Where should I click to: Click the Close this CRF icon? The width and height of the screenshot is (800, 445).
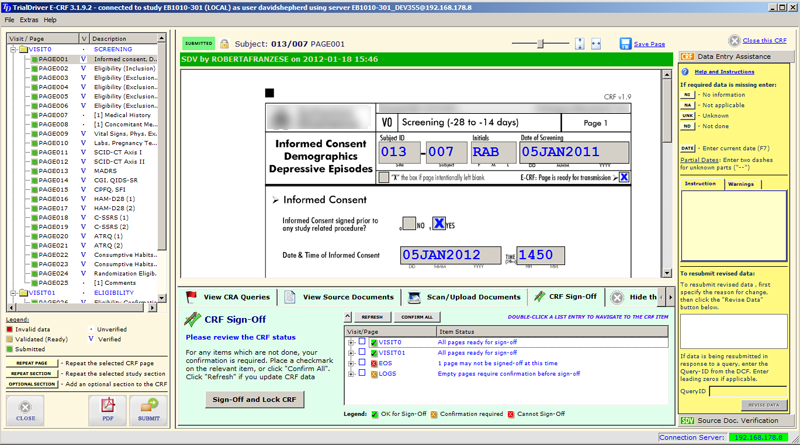tap(734, 41)
